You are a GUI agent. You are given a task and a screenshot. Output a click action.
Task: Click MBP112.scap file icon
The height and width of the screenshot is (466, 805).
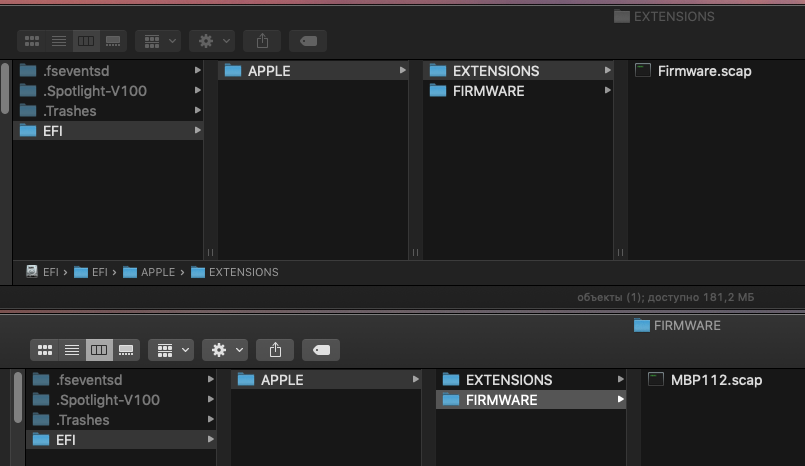tap(656, 379)
